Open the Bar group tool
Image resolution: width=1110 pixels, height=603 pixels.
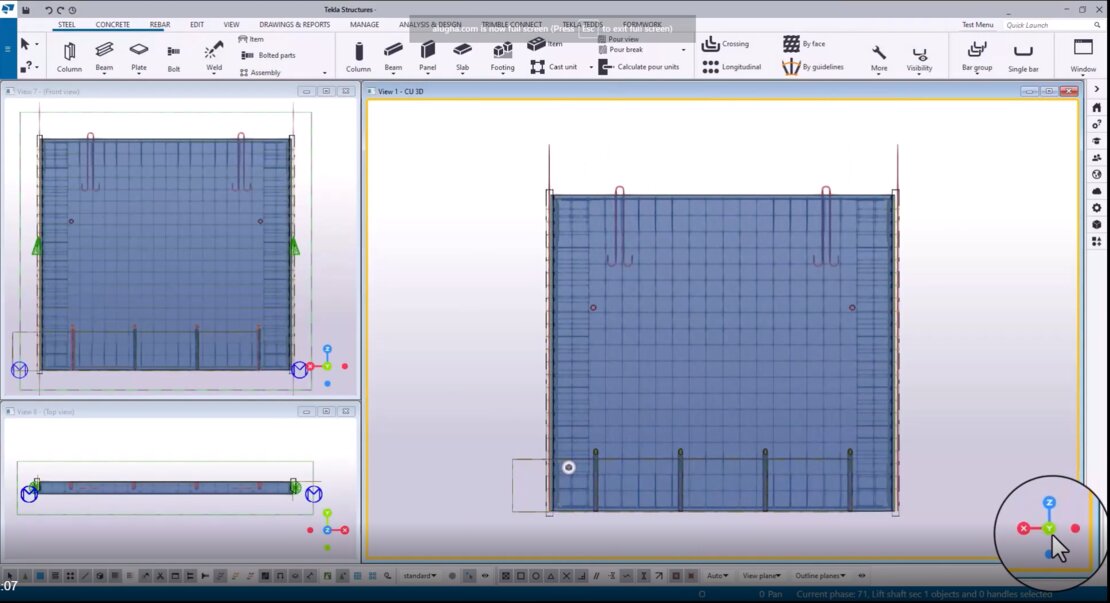pyautogui.click(x=977, y=57)
